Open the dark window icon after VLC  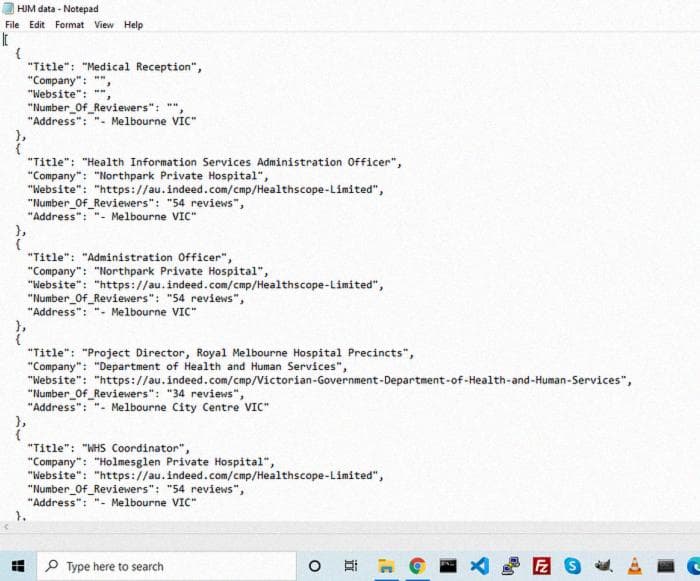point(666,566)
